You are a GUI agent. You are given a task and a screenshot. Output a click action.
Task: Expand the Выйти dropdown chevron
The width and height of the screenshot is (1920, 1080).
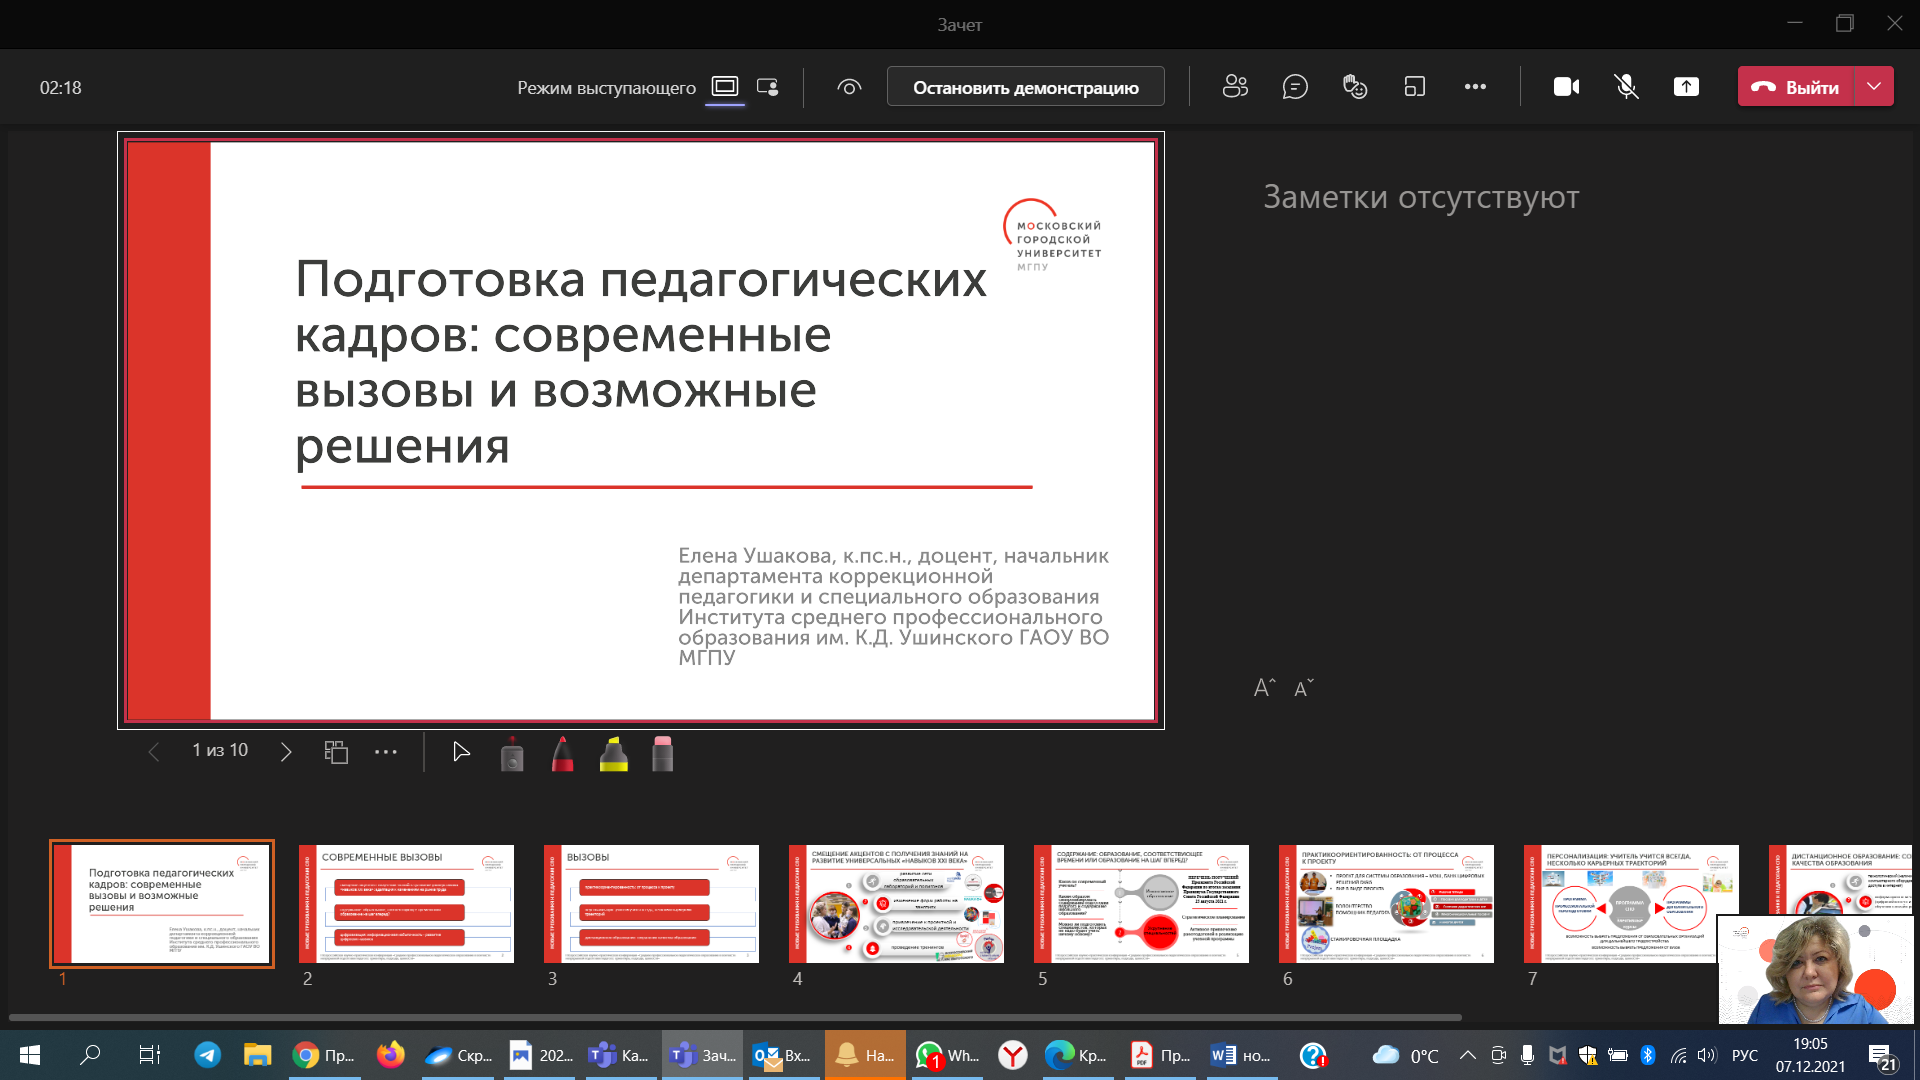click(x=1875, y=86)
